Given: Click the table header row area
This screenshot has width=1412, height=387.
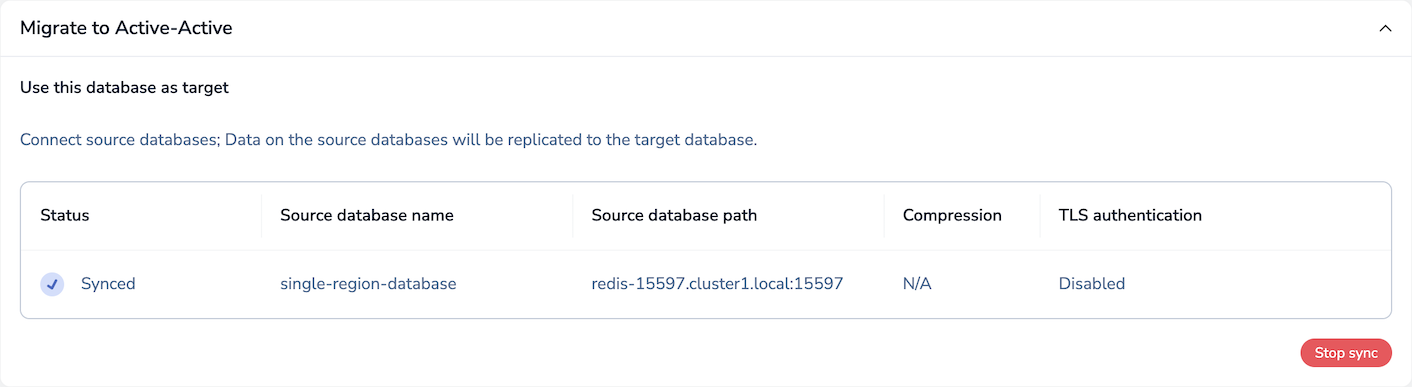Looking at the screenshot, I should point(706,216).
